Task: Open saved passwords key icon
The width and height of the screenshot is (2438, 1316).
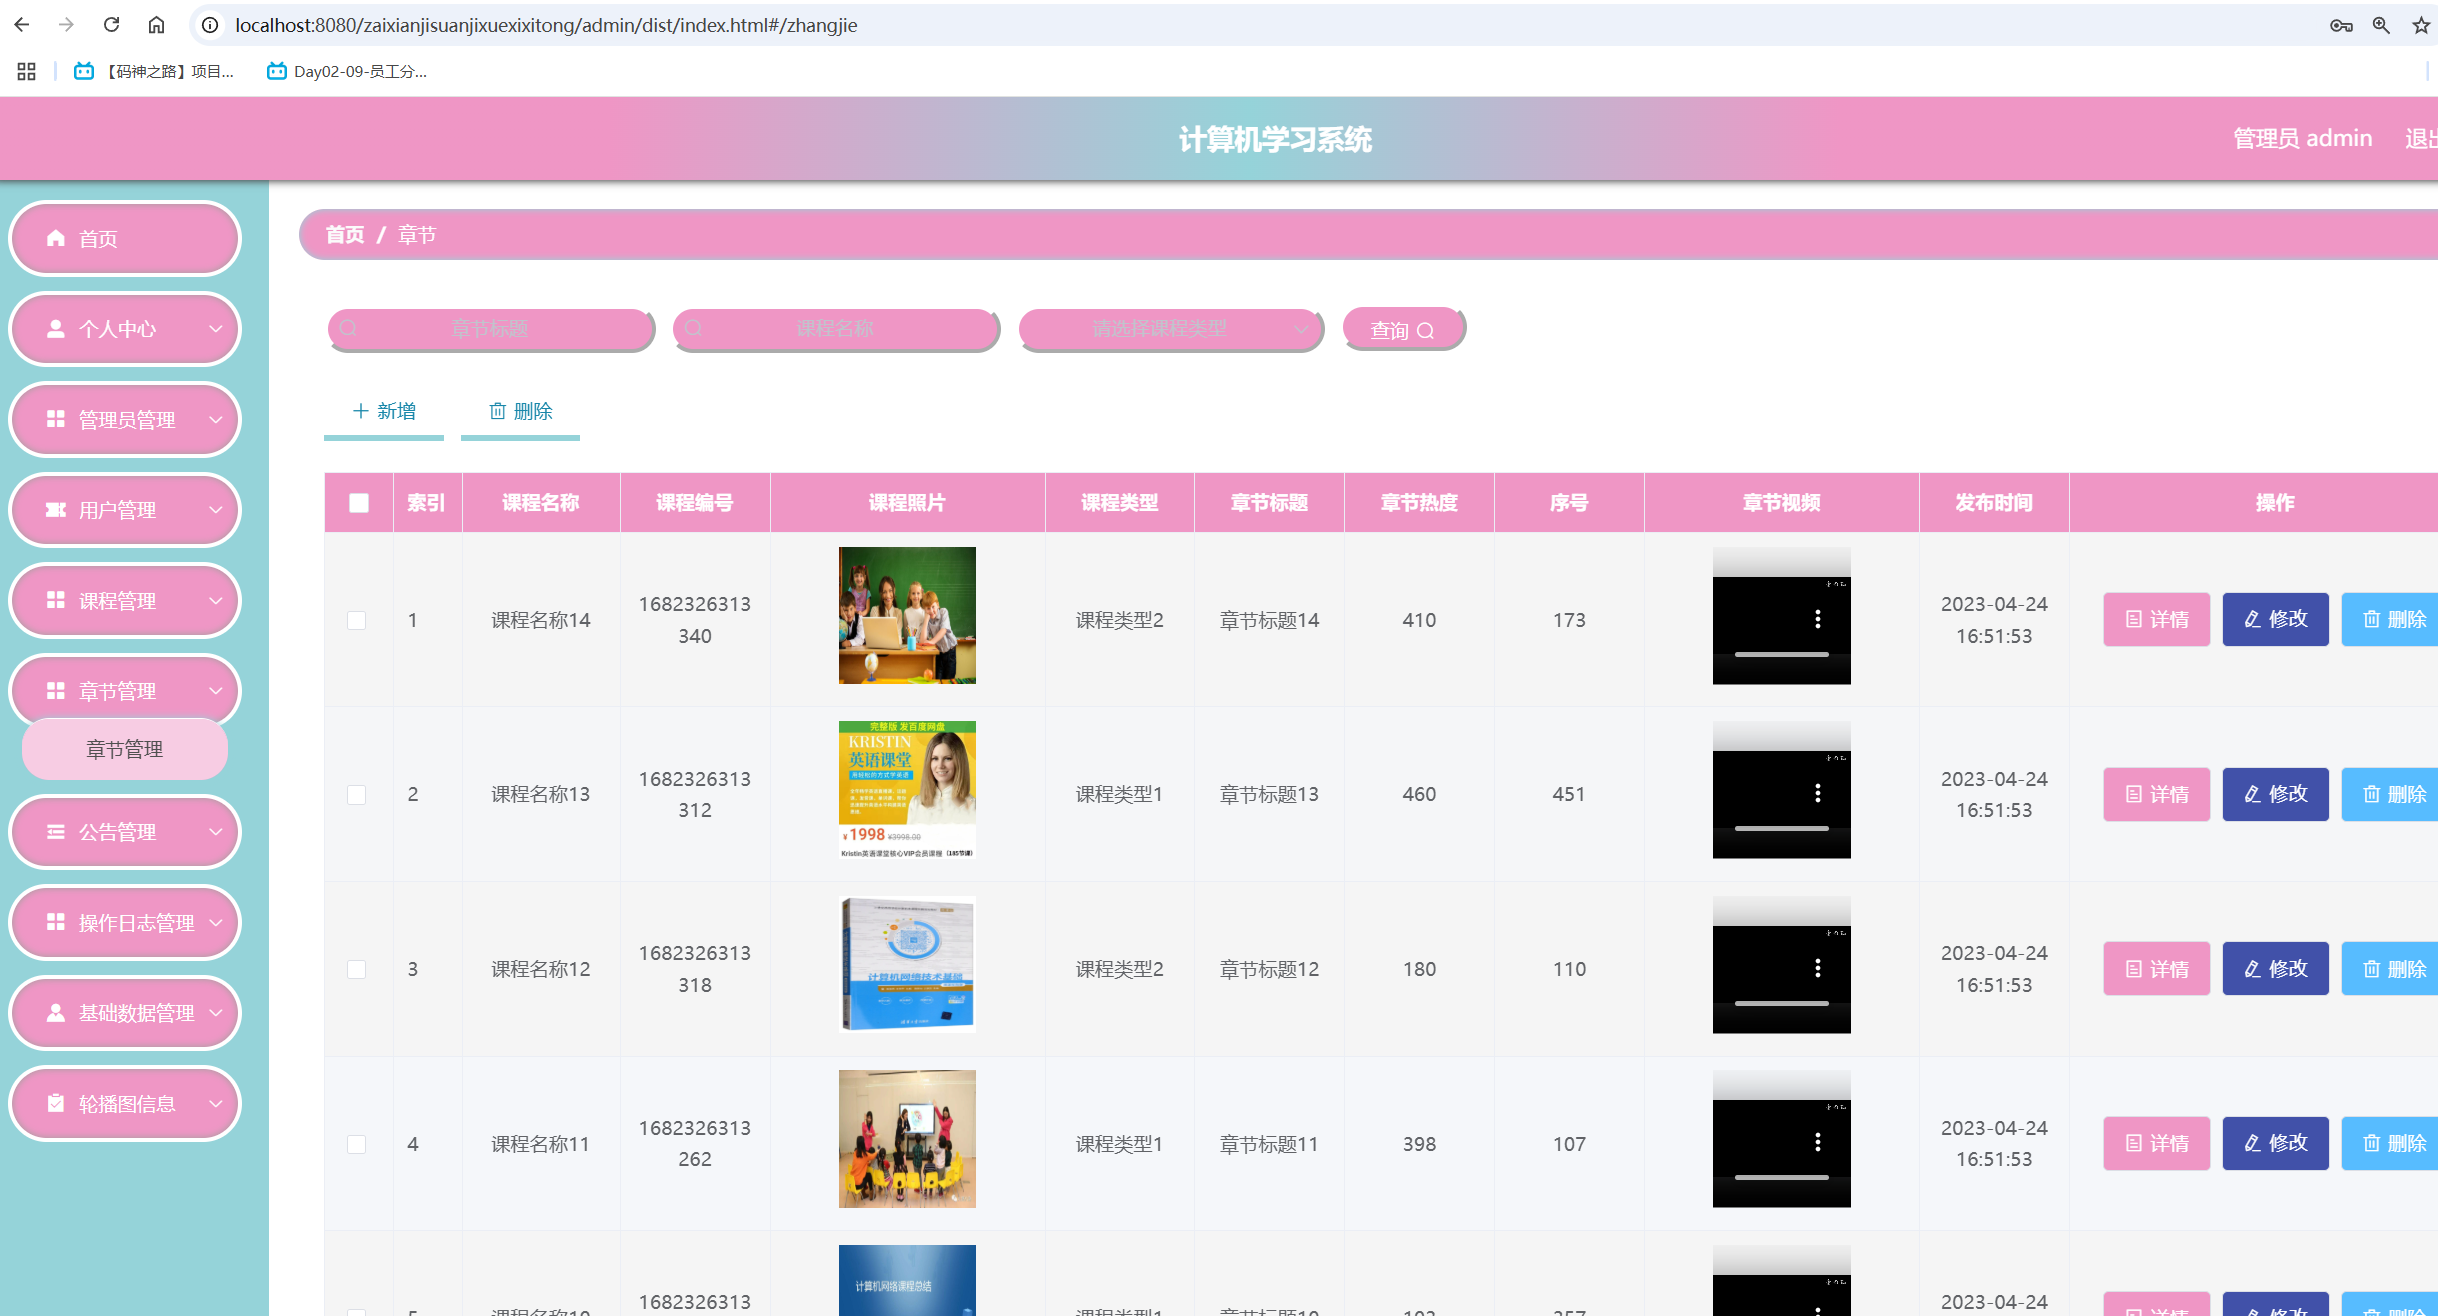Action: point(2341,25)
